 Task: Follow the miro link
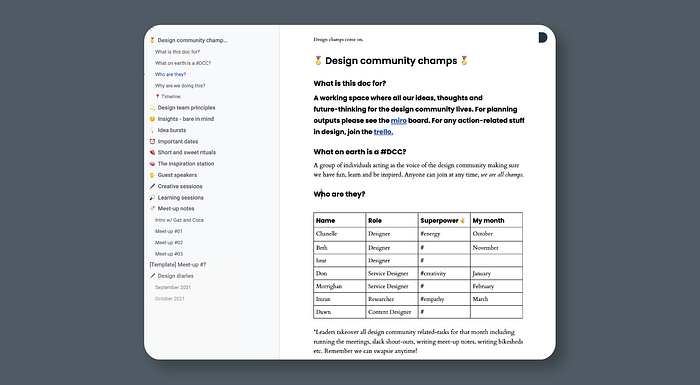(x=399, y=121)
